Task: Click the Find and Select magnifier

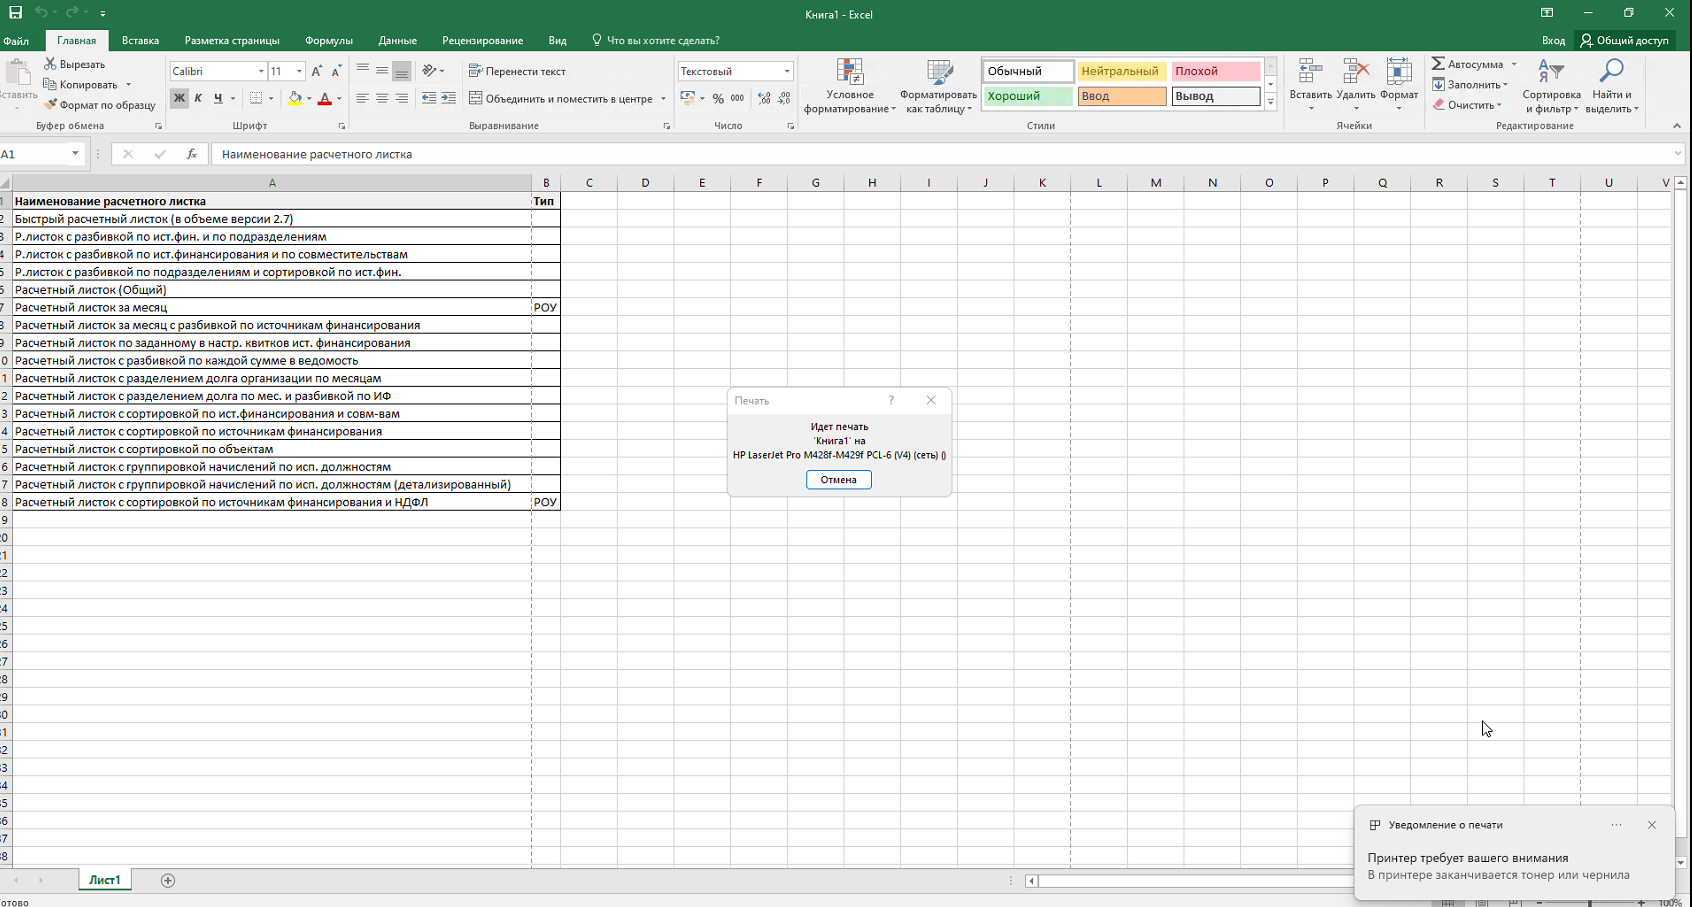Action: pyautogui.click(x=1611, y=72)
